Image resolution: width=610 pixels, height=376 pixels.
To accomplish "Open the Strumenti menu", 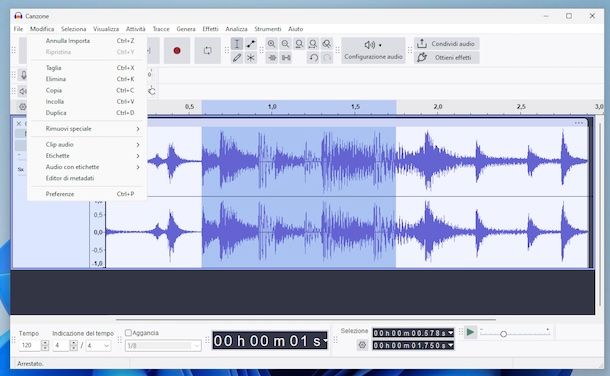I will point(268,29).
